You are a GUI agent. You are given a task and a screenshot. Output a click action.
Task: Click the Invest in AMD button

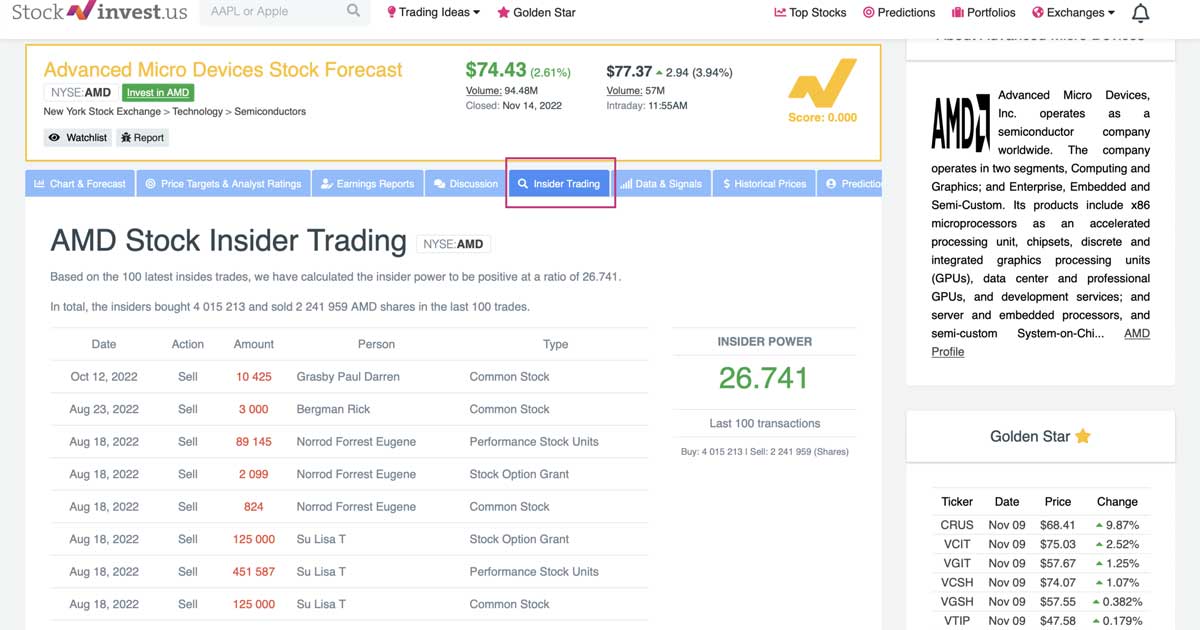tap(158, 92)
